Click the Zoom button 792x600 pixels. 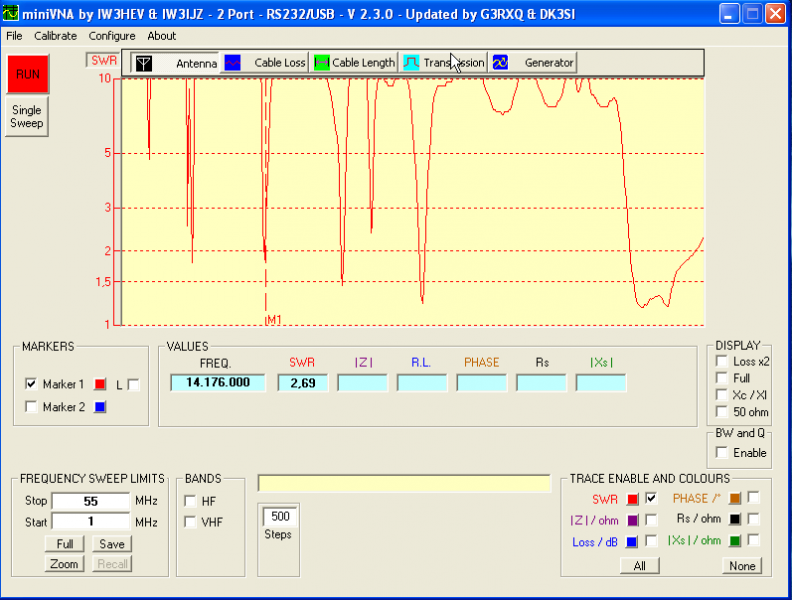click(x=65, y=564)
